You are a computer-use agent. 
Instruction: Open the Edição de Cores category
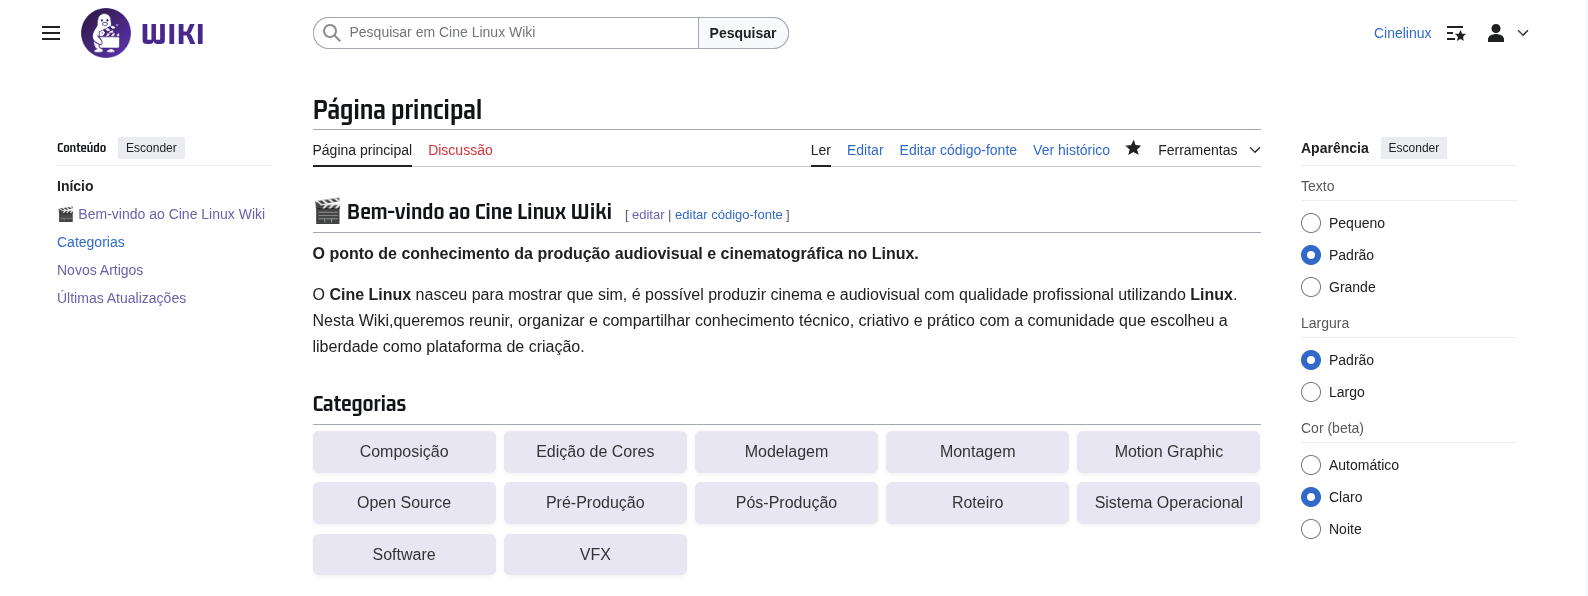click(595, 452)
